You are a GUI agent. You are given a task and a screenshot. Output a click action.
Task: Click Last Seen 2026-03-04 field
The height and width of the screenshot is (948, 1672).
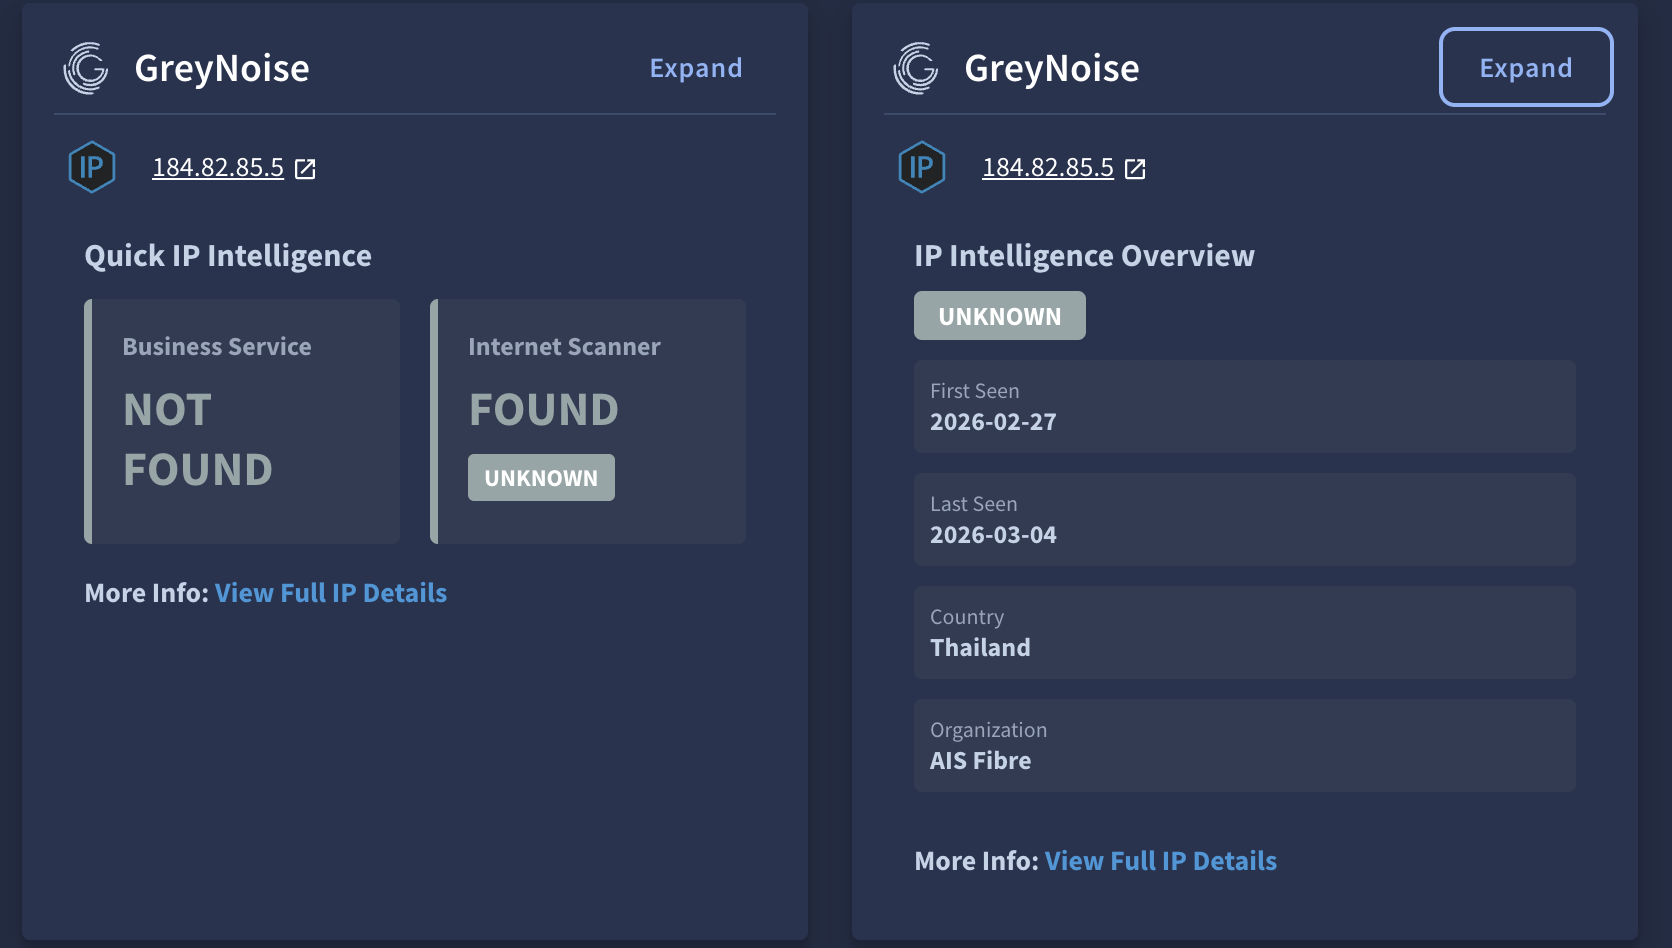[1245, 520]
